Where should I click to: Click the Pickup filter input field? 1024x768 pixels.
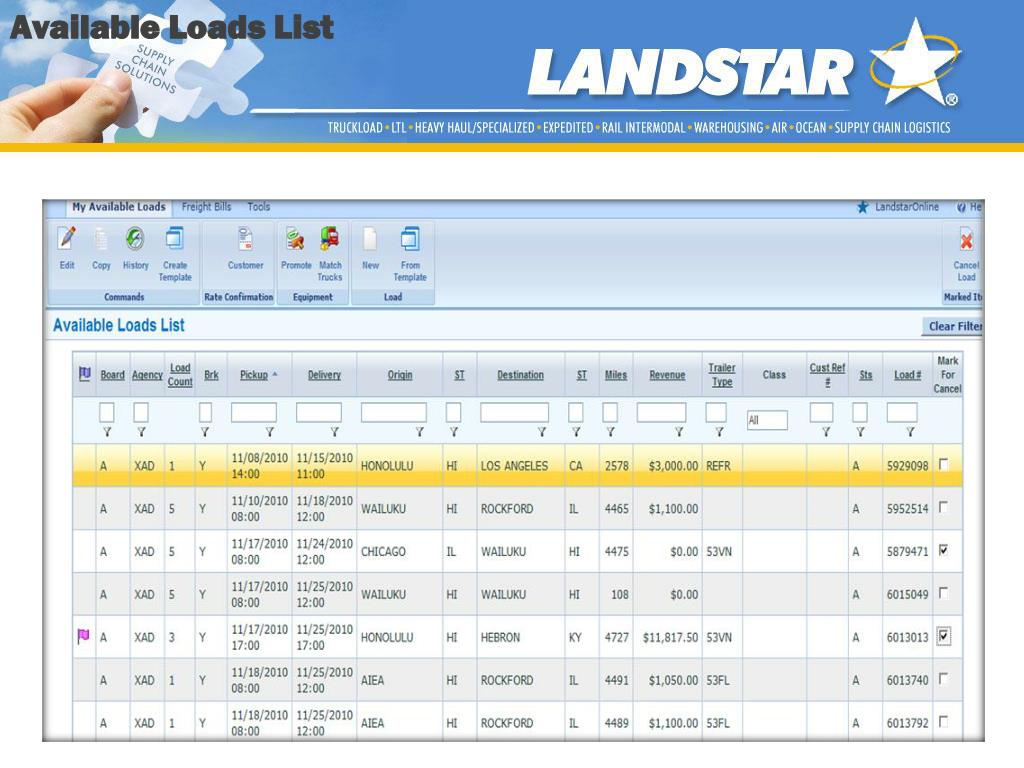point(253,412)
